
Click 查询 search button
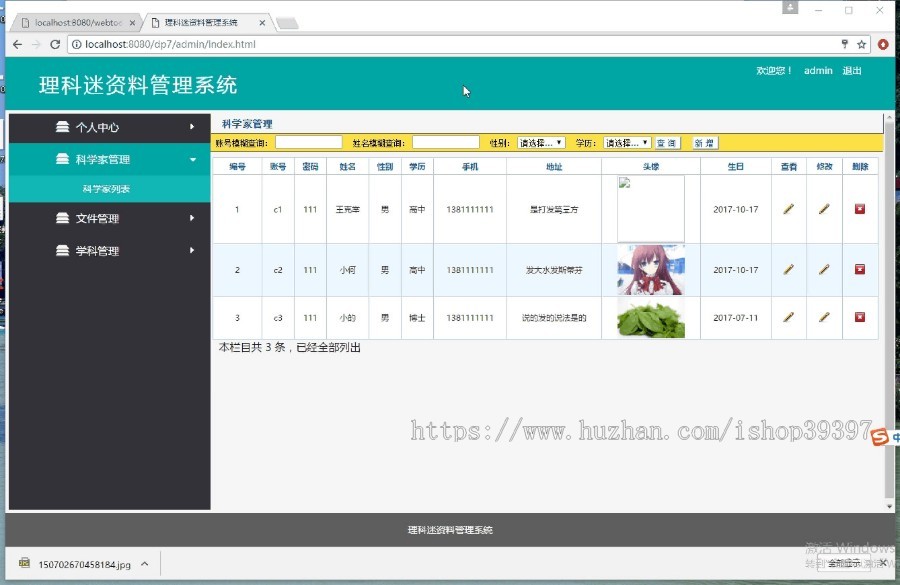tap(668, 143)
